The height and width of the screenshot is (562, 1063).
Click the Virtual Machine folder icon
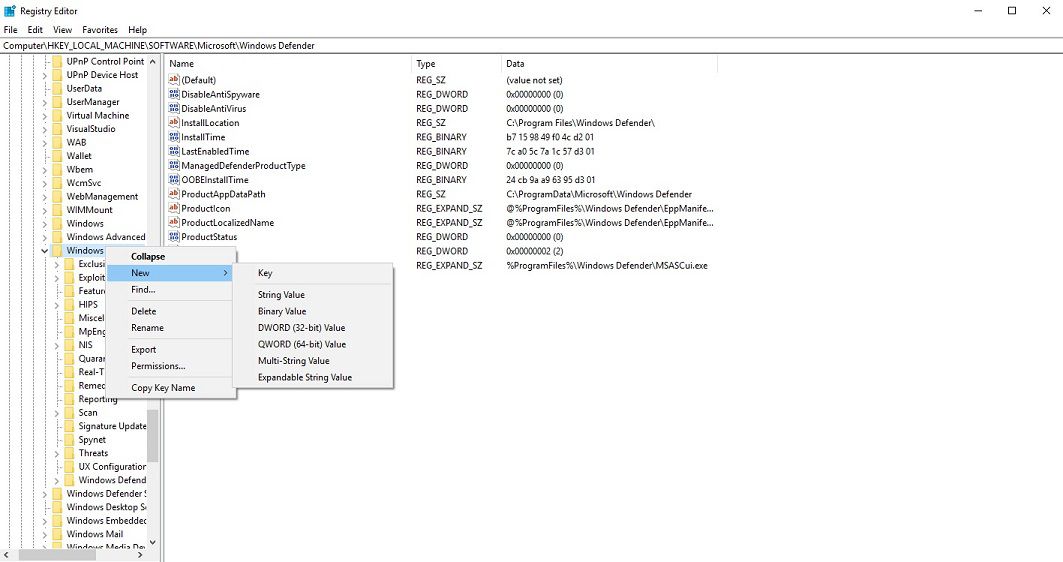58,115
